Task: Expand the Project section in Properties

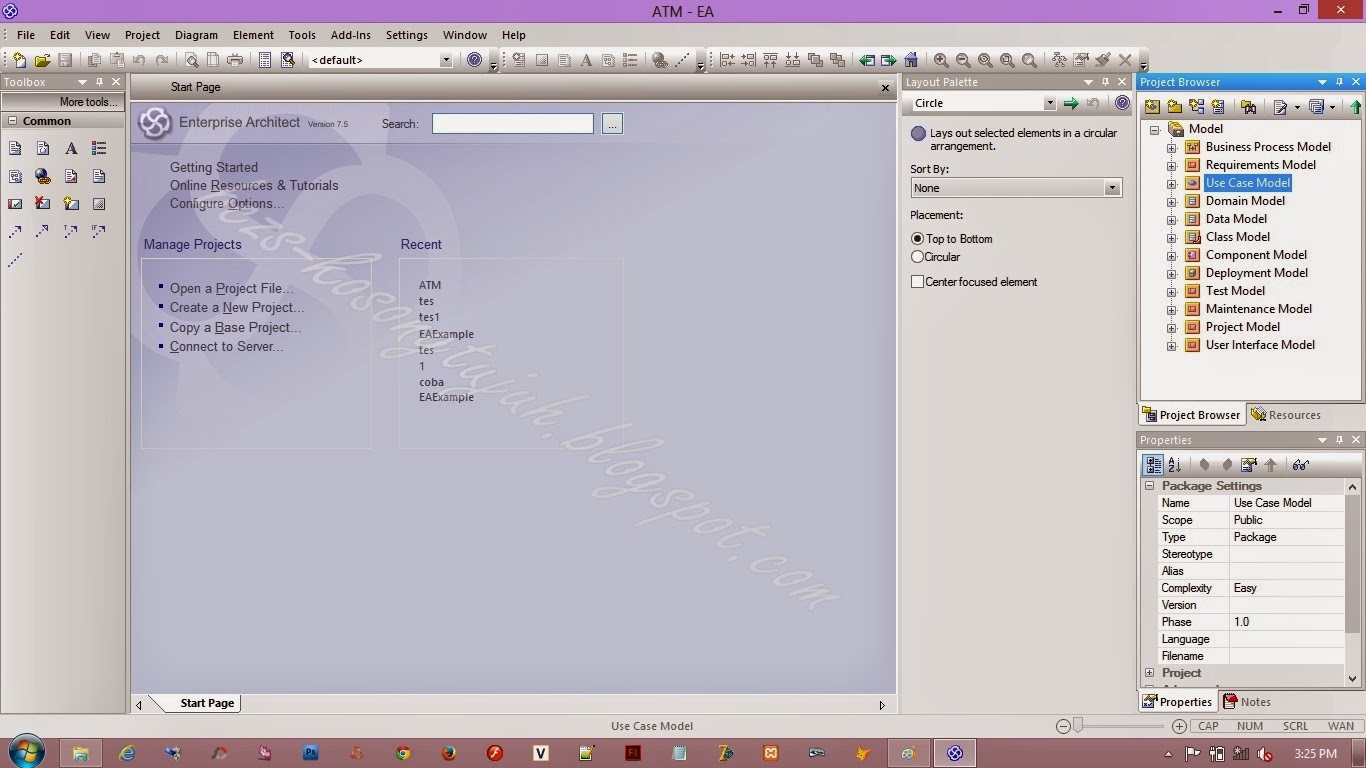Action: tap(1149, 673)
